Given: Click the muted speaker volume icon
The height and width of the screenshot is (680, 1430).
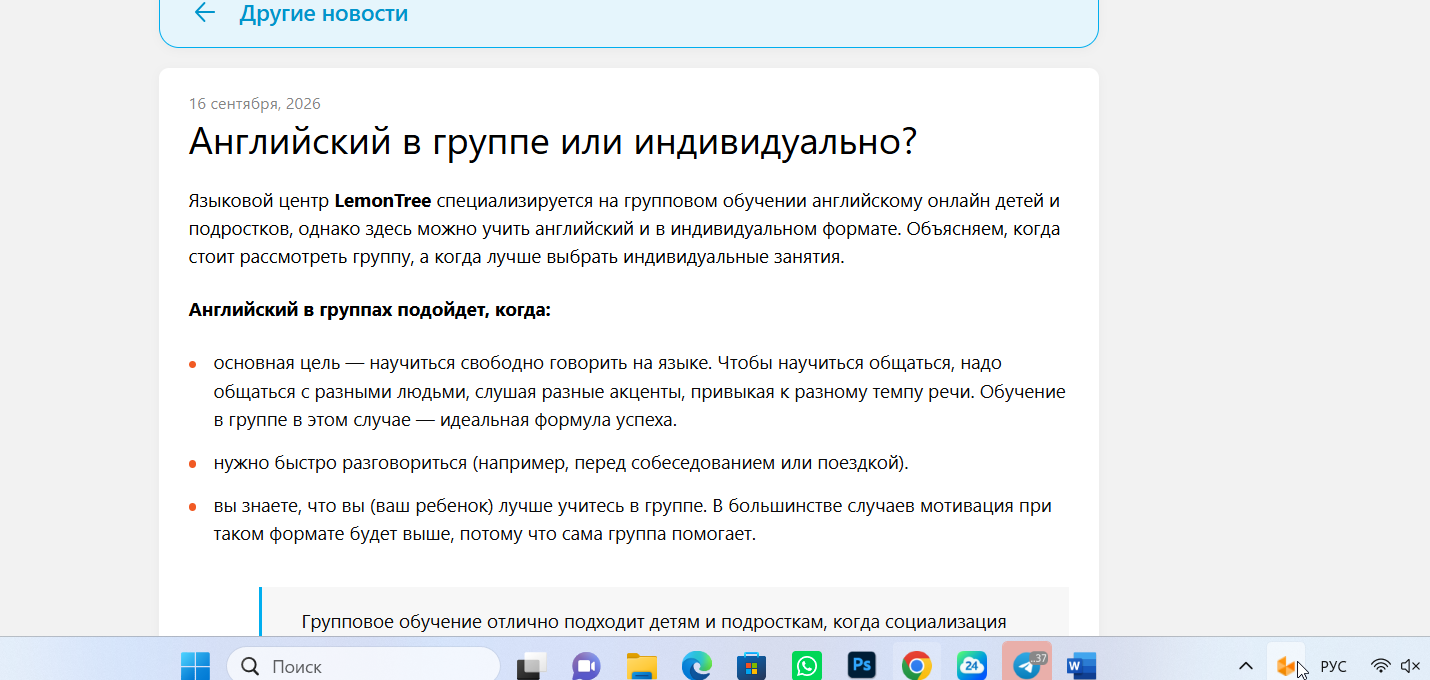Looking at the screenshot, I should pyautogui.click(x=1410, y=666).
